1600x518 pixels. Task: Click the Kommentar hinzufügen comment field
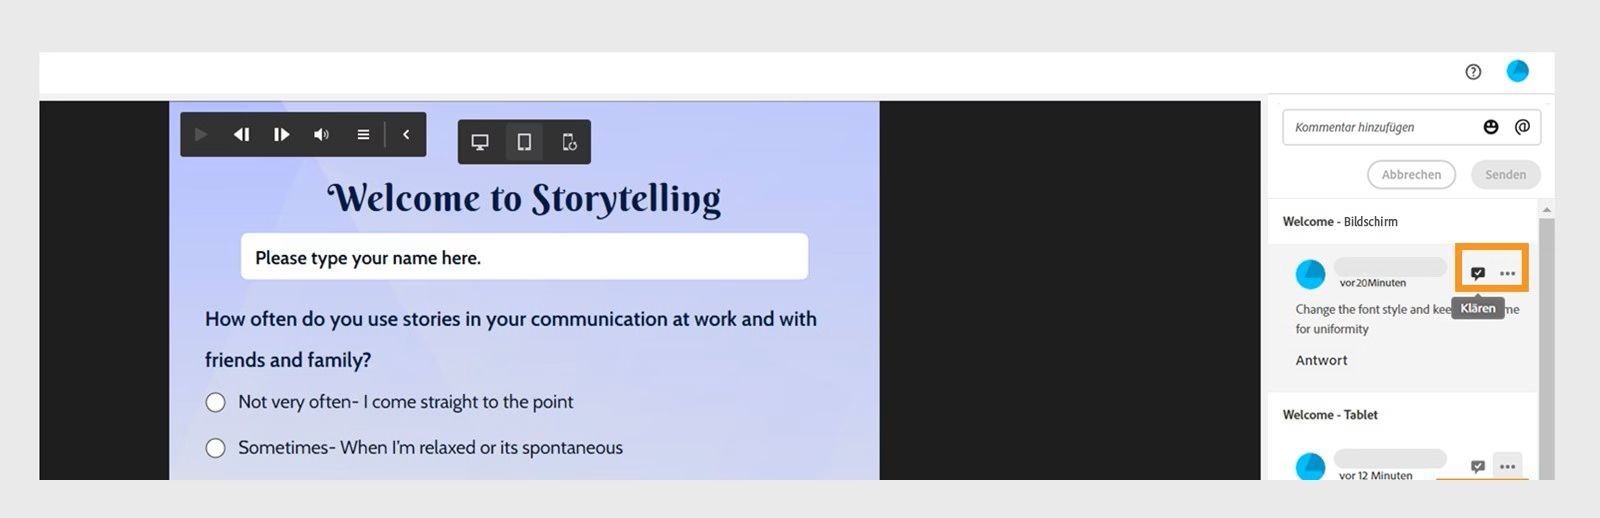[1380, 128]
